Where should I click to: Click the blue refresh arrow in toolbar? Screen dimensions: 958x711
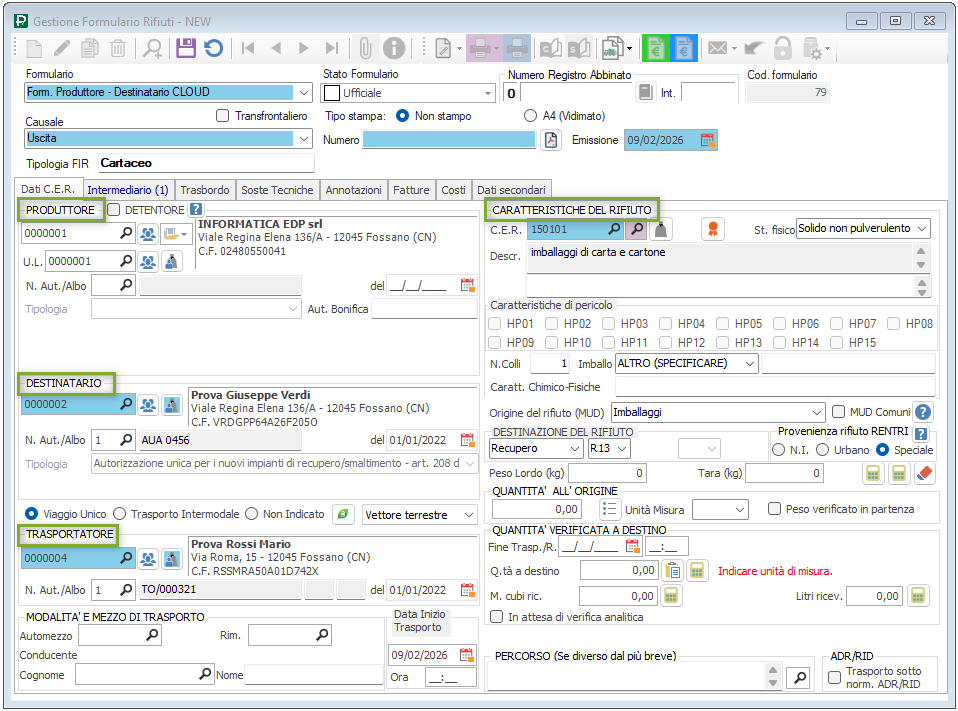click(x=213, y=47)
